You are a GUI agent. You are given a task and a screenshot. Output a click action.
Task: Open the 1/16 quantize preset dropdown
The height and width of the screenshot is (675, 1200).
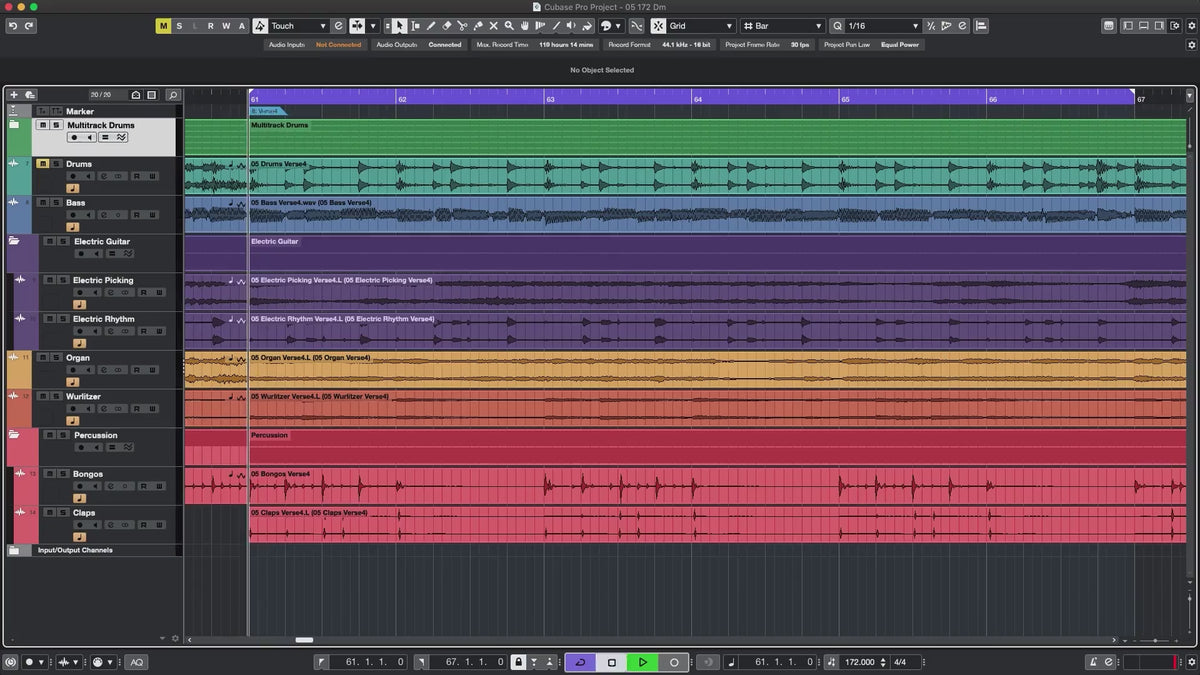(x=882, y=26)
